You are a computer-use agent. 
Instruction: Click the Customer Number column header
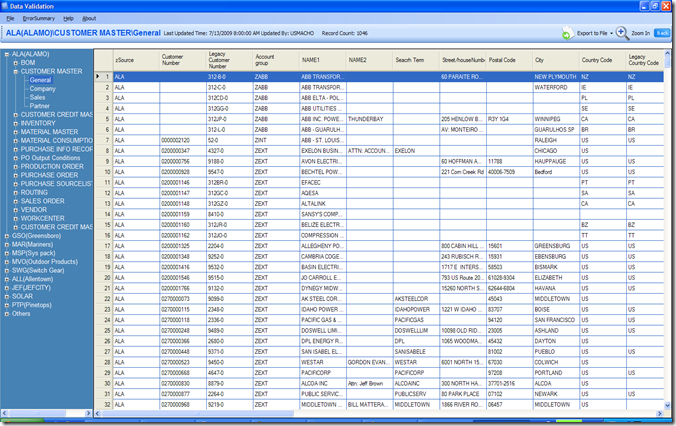pos(183,60)
